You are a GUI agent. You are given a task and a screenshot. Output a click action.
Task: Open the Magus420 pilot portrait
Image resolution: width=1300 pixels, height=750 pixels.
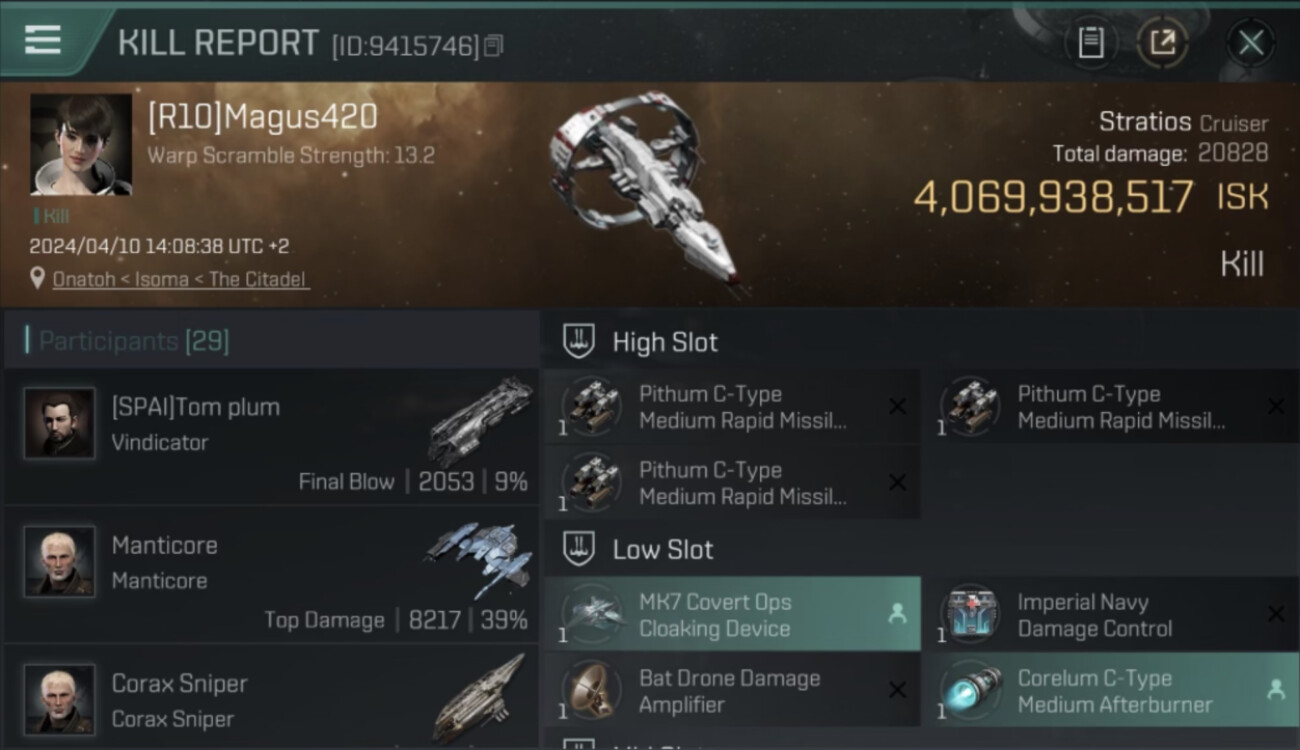click(81, 145)
